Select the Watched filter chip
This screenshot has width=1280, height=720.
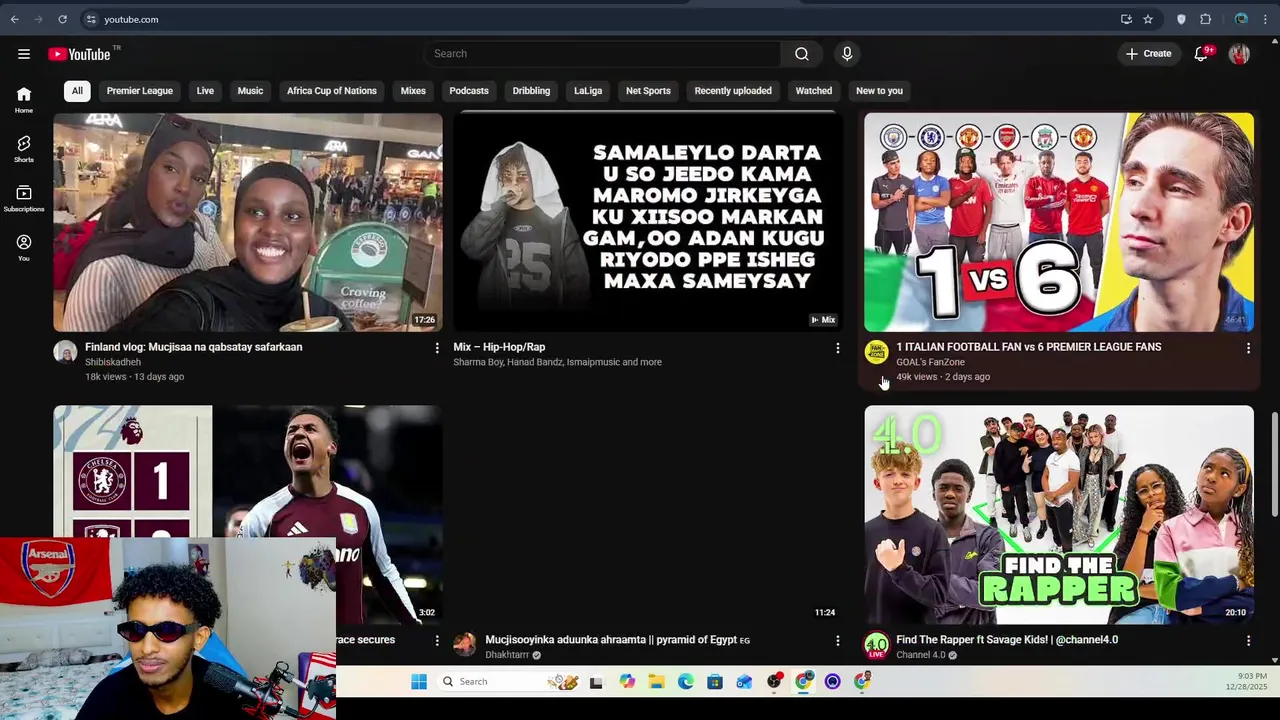[x=814, y=91]
